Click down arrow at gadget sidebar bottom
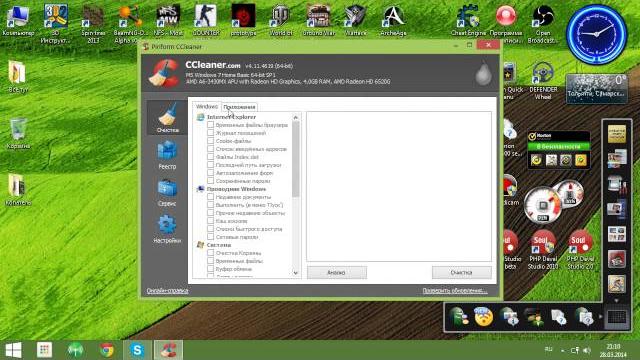640x360 pixels. pos(616,300)
